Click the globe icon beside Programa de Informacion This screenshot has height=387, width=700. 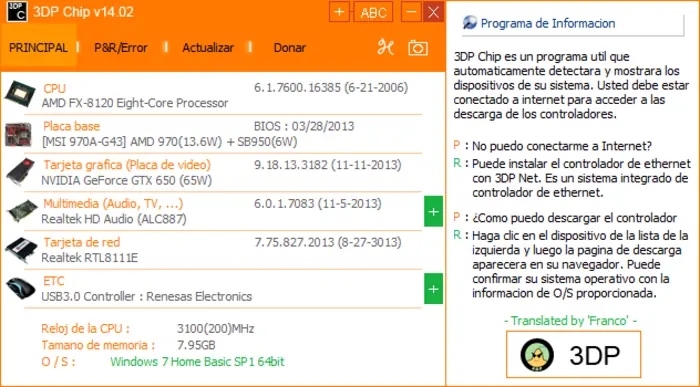[x=470, y=22]
